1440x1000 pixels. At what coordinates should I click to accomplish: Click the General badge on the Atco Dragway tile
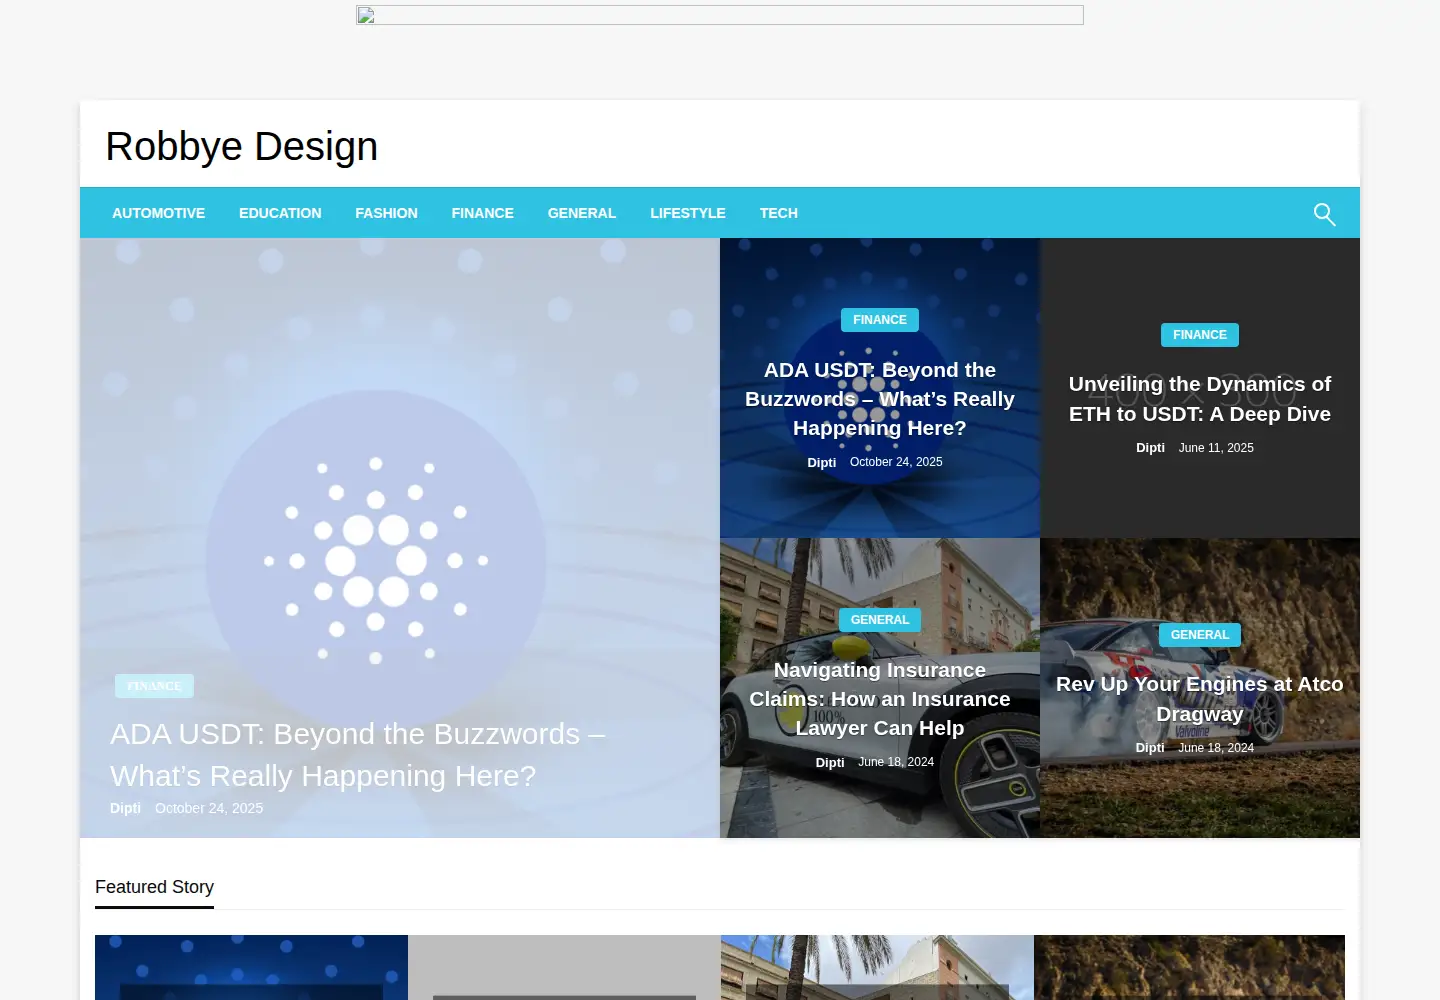pos(1200,635)
